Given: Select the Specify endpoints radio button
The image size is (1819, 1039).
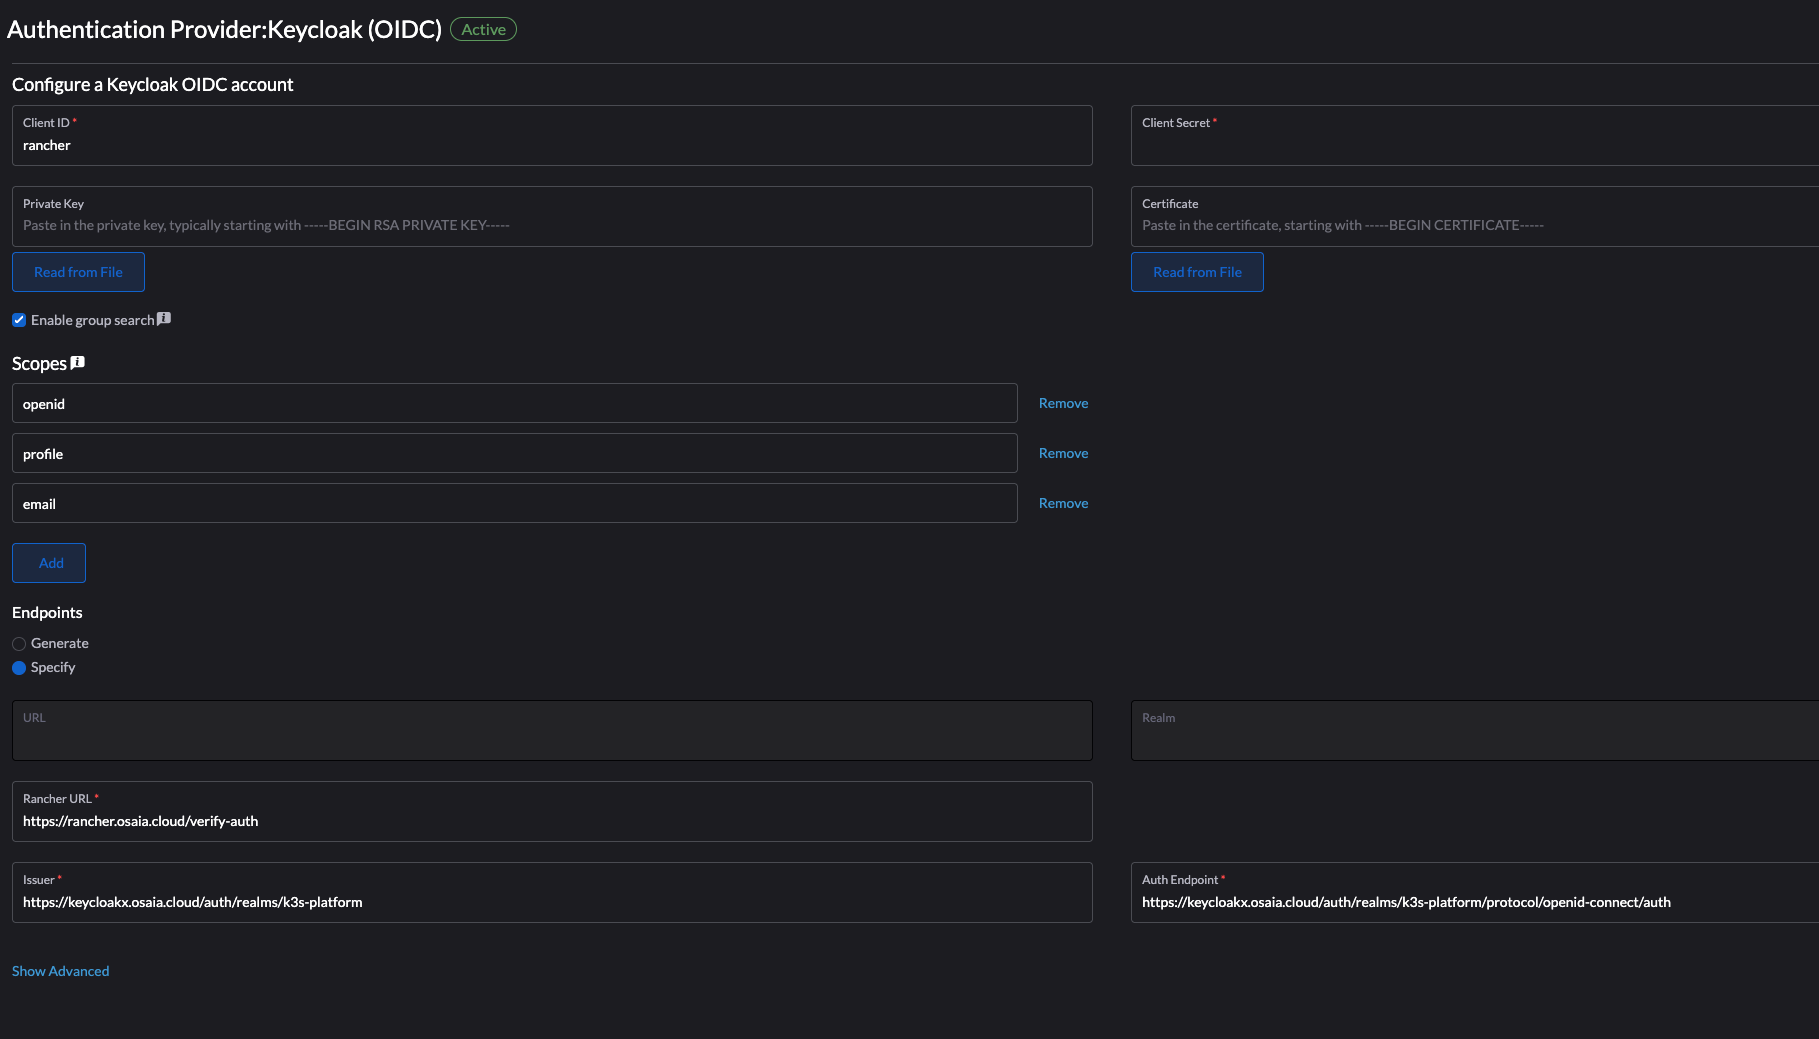Looking at the screenshot, I should click(19, 668).
